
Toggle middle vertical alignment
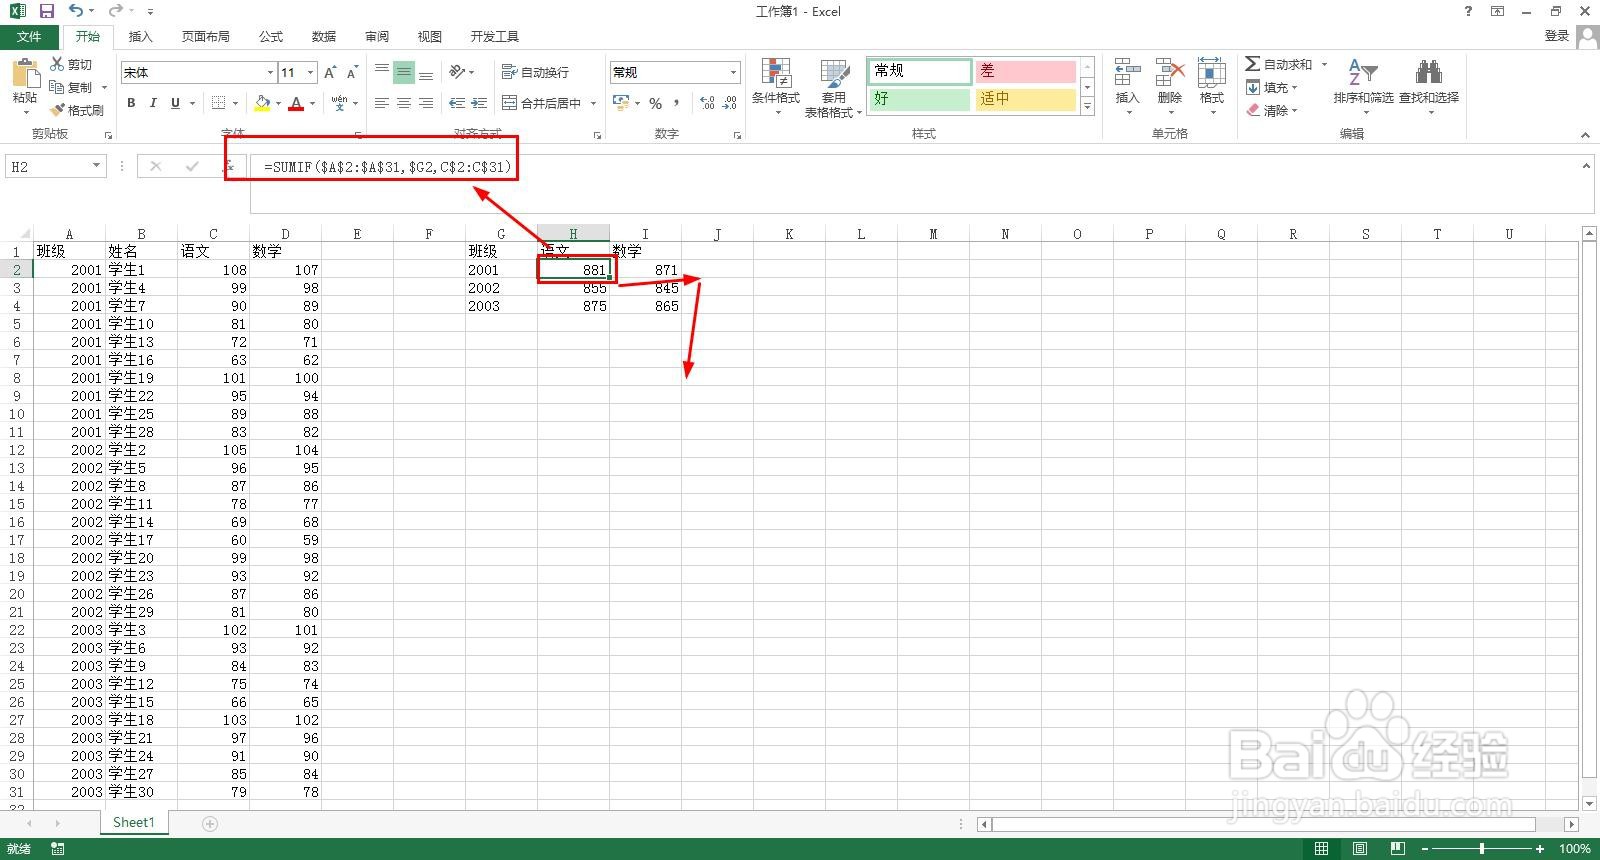point(404,72)
